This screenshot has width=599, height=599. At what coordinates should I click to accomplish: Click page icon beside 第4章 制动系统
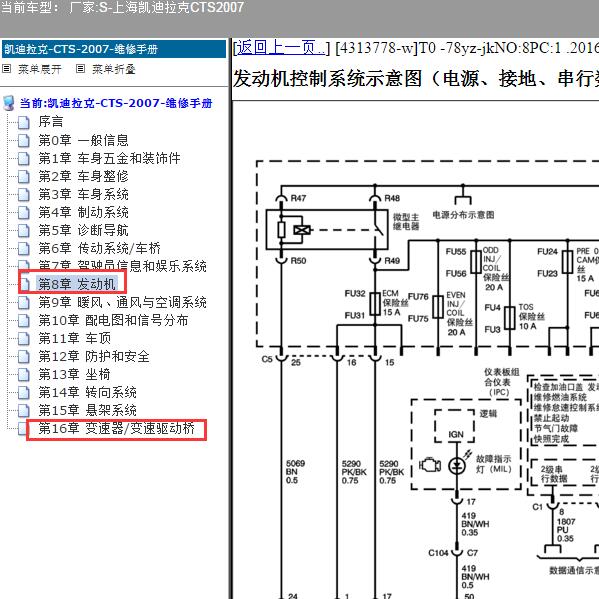tap(24, 212)
